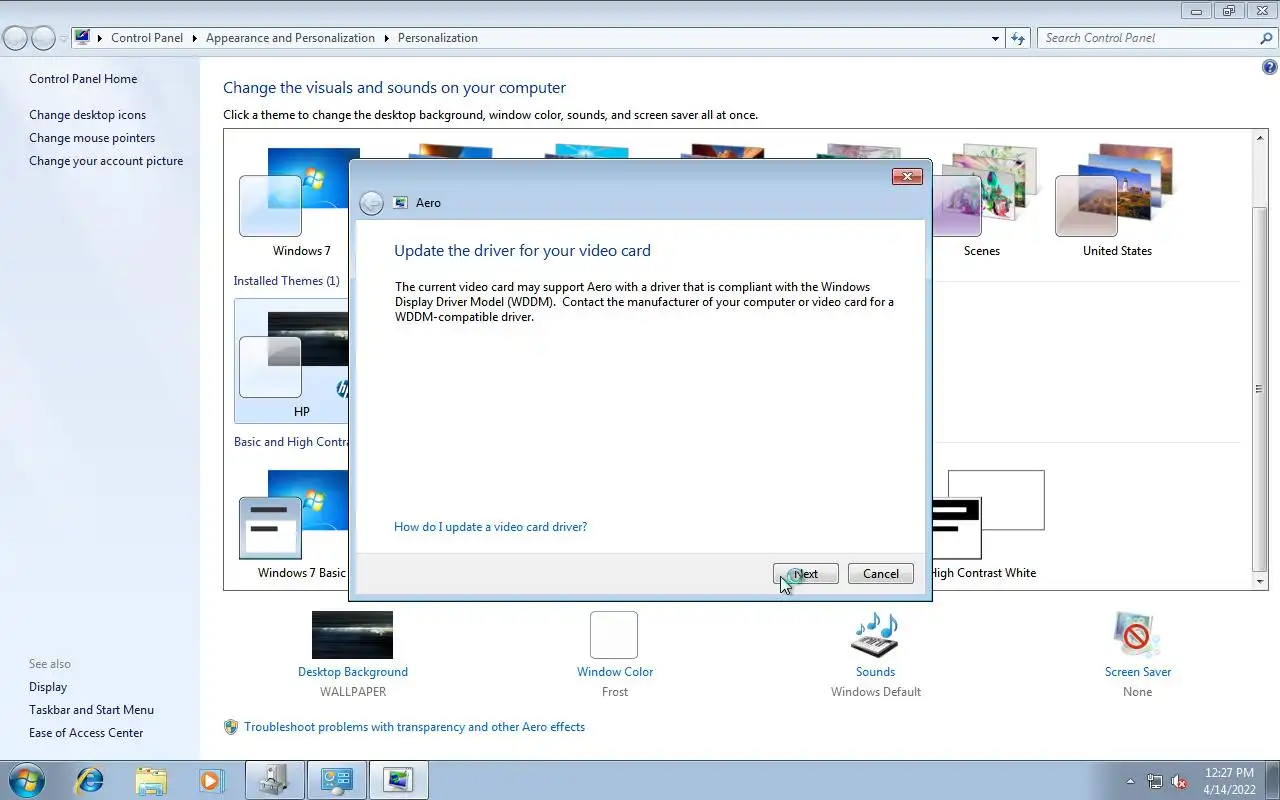
Task: Show hidden tray icons arrow
Action: point(1131,781)
